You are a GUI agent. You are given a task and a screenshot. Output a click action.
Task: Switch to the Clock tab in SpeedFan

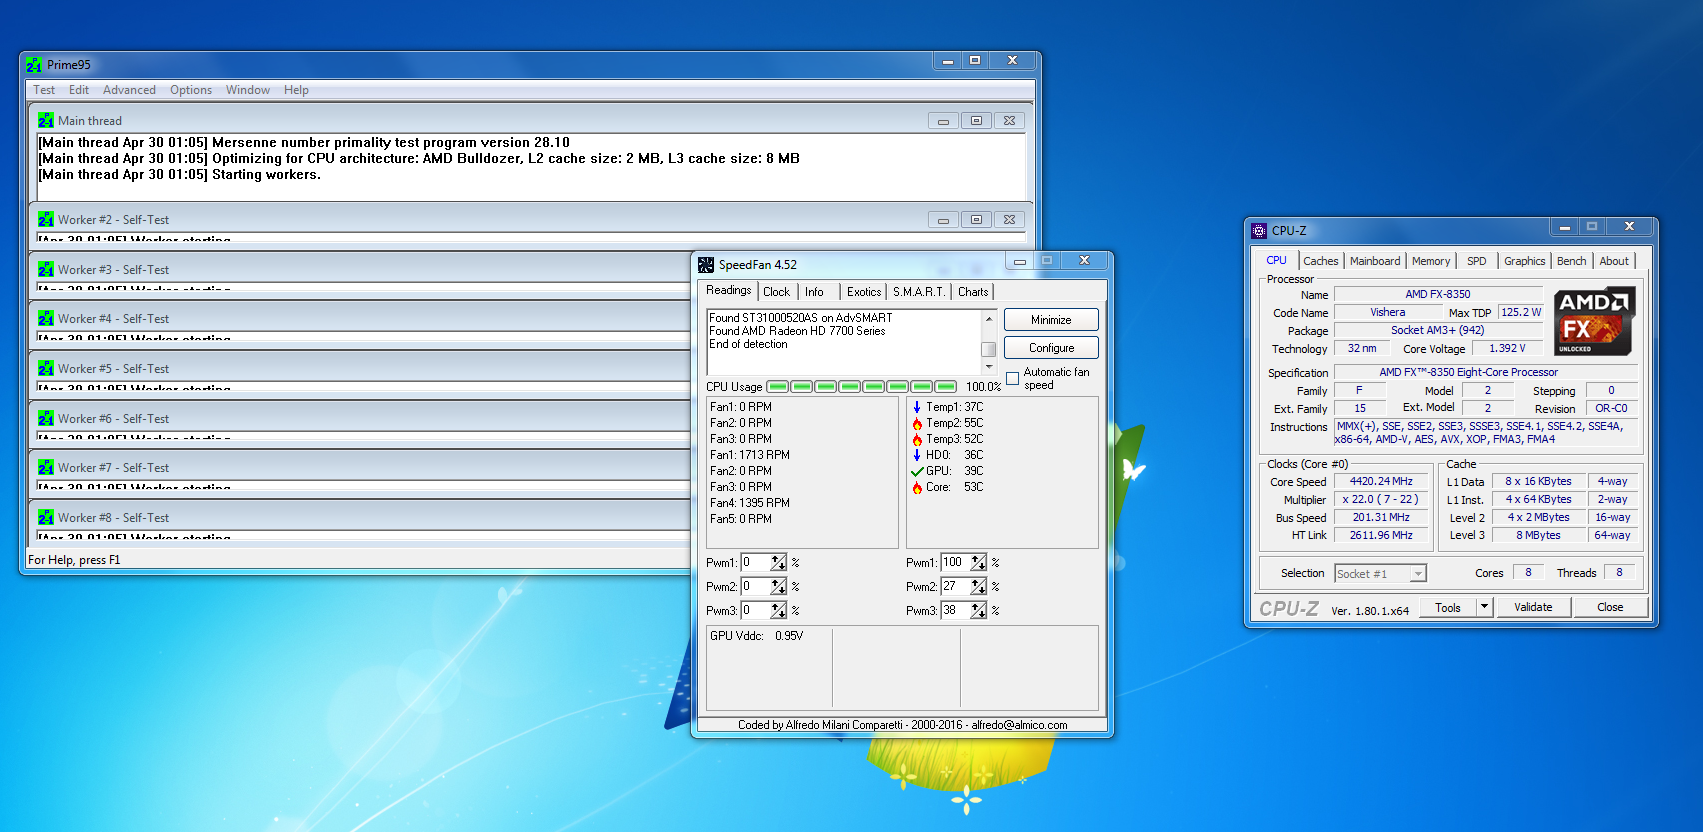coord(776,292)
